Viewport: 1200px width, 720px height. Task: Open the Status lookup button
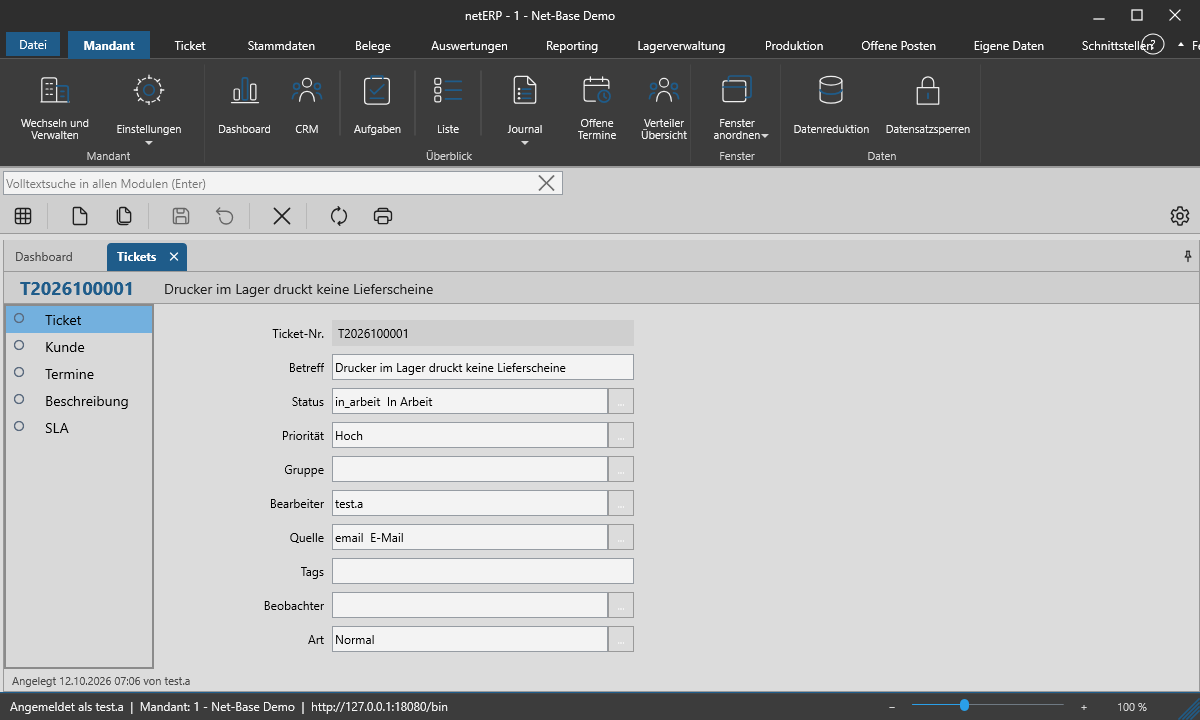[621, 401]
